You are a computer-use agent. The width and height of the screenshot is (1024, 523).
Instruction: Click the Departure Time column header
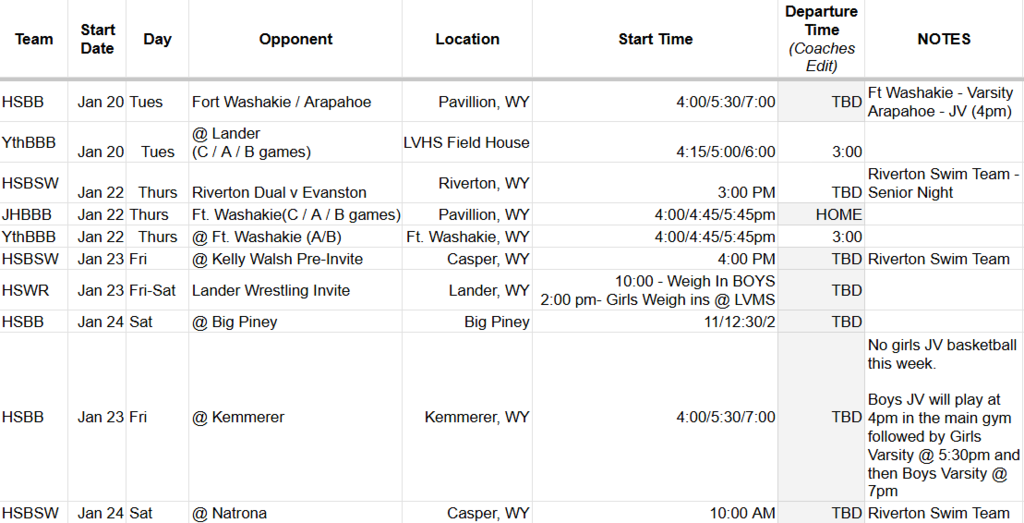[x=821, y=39]
